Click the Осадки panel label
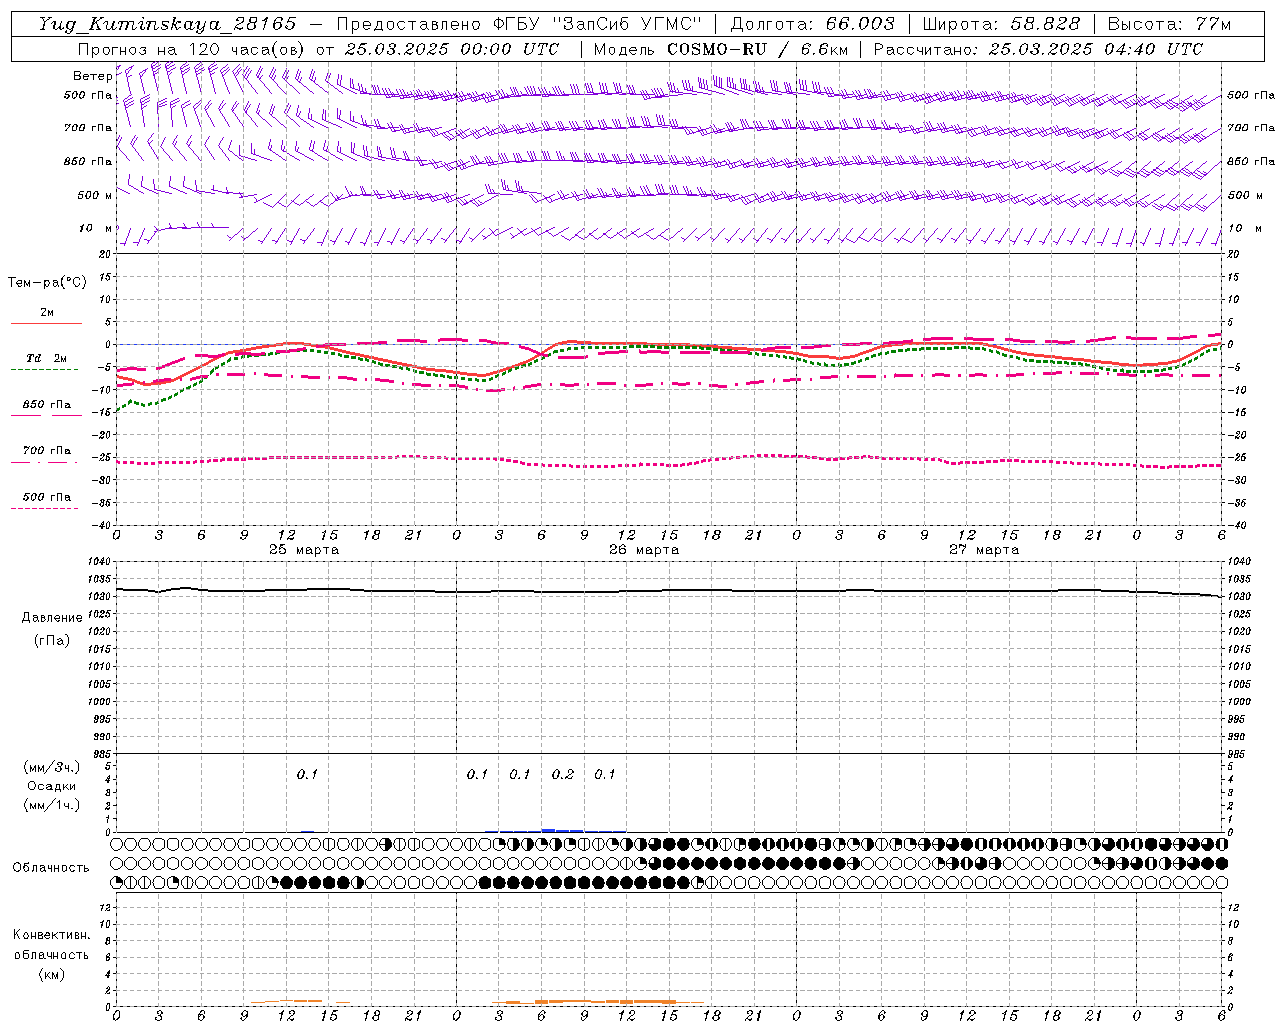 [52, 786]
